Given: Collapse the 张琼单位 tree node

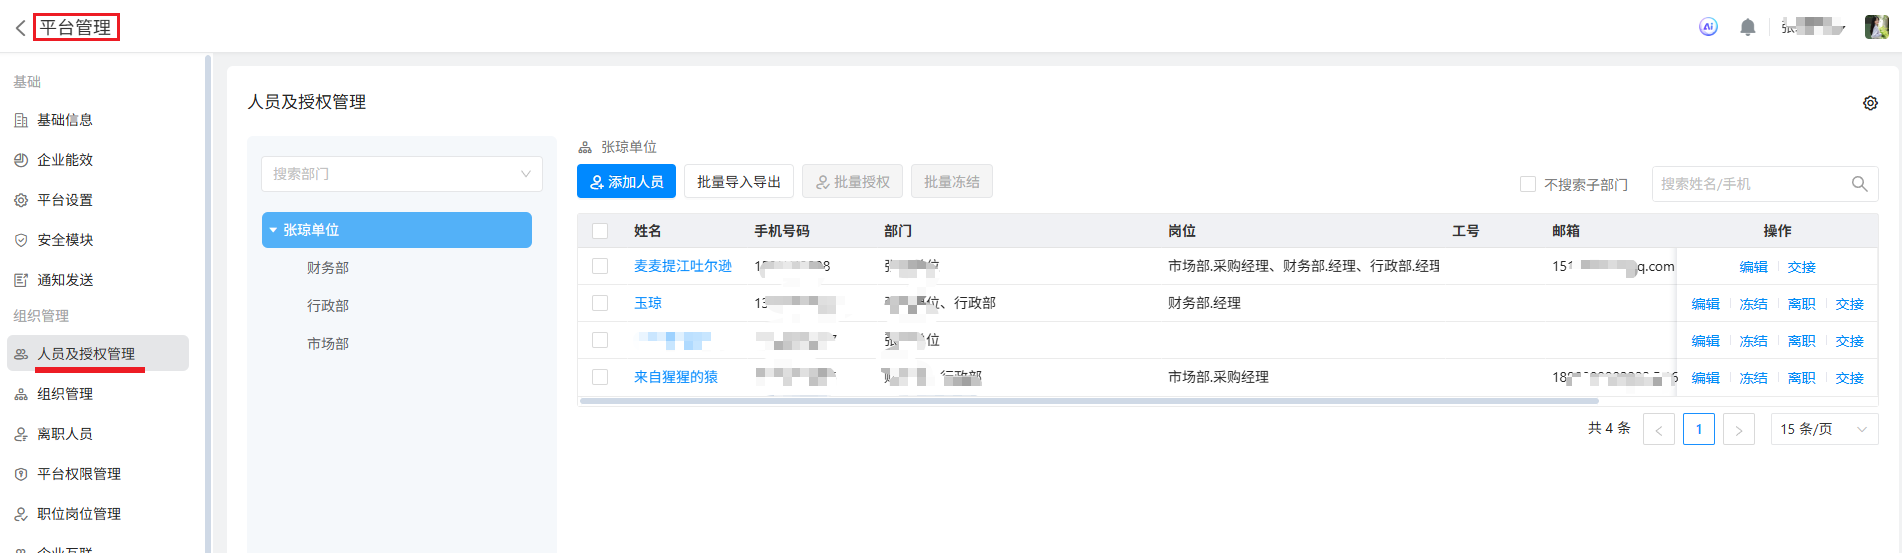Looking at the screenshot, I should coord(273,230).
